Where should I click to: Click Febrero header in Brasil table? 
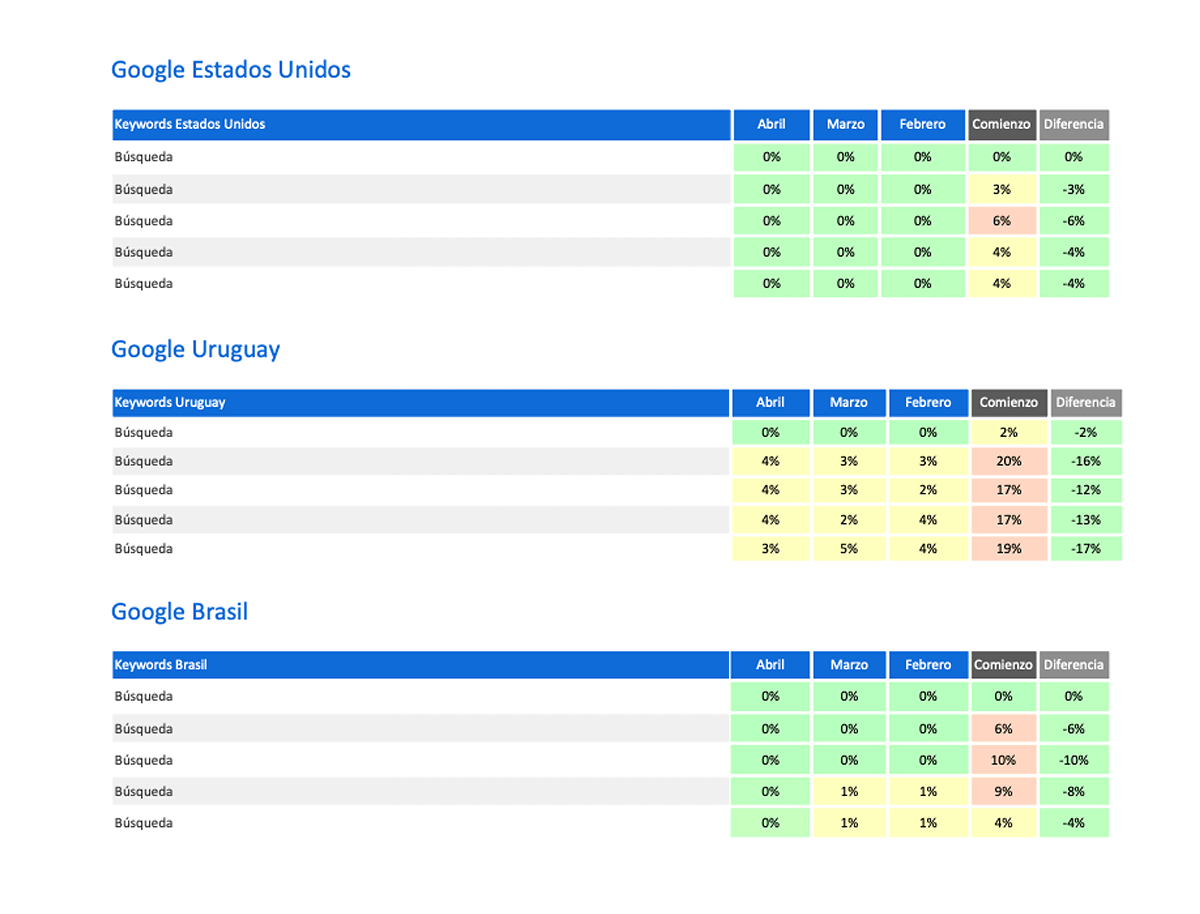928,665
